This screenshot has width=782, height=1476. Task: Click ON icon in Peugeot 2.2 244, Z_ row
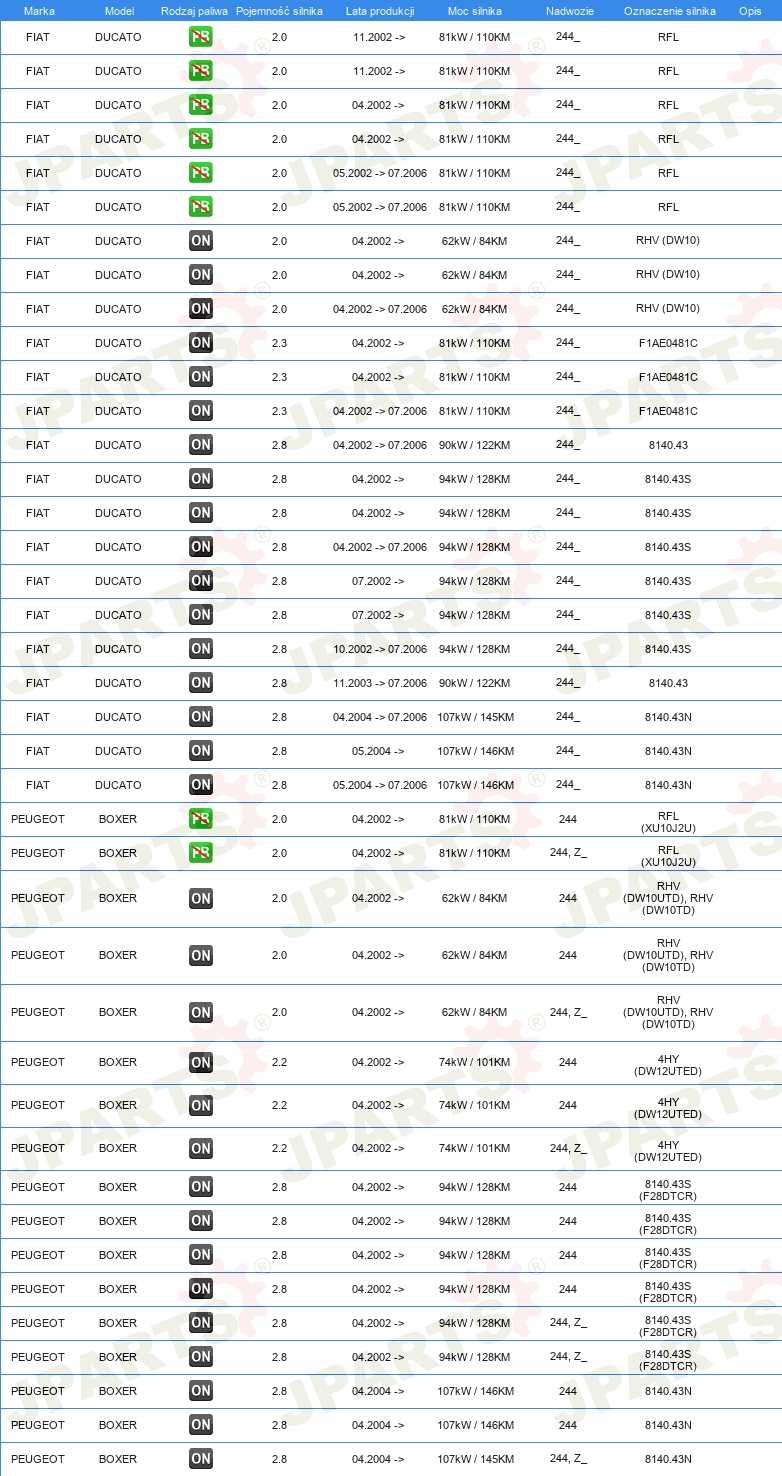click(201, 1149)
